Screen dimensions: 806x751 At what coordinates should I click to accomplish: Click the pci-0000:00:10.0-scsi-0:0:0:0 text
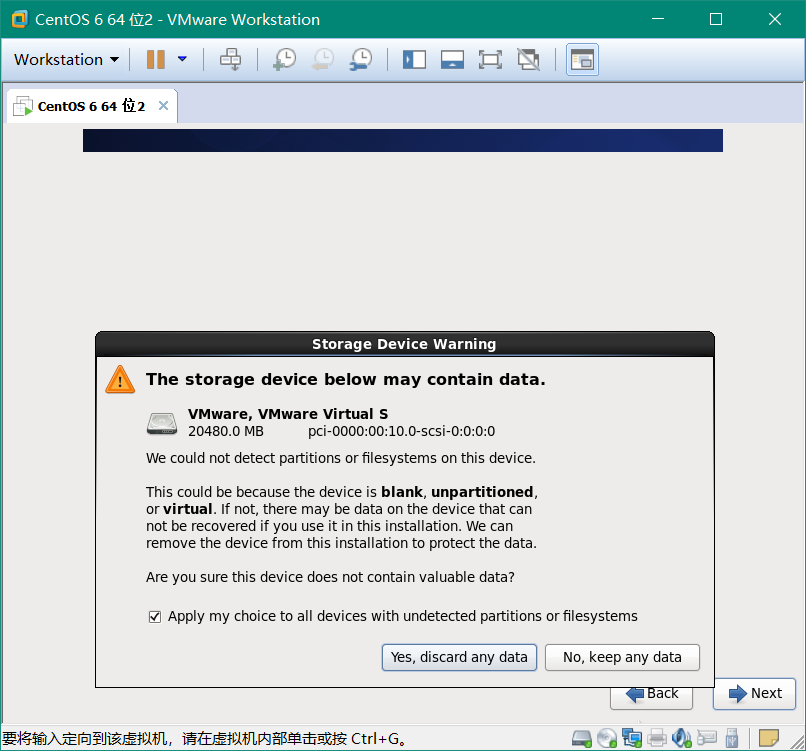(401, 431)
